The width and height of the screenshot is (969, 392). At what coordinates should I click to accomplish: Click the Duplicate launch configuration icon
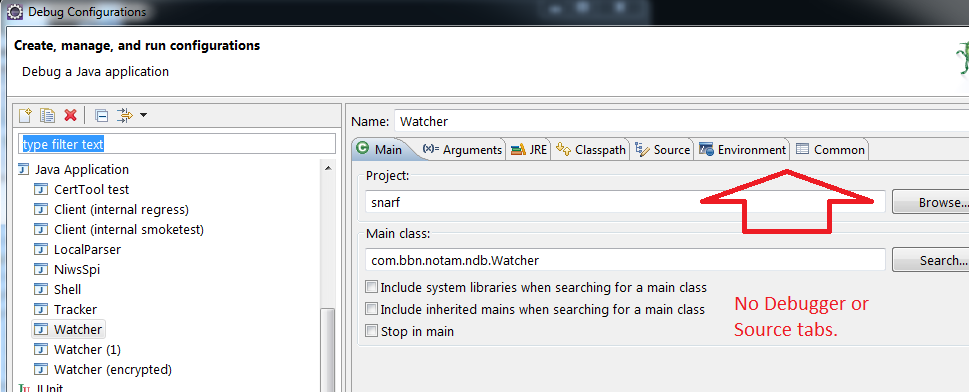[48, 115]
